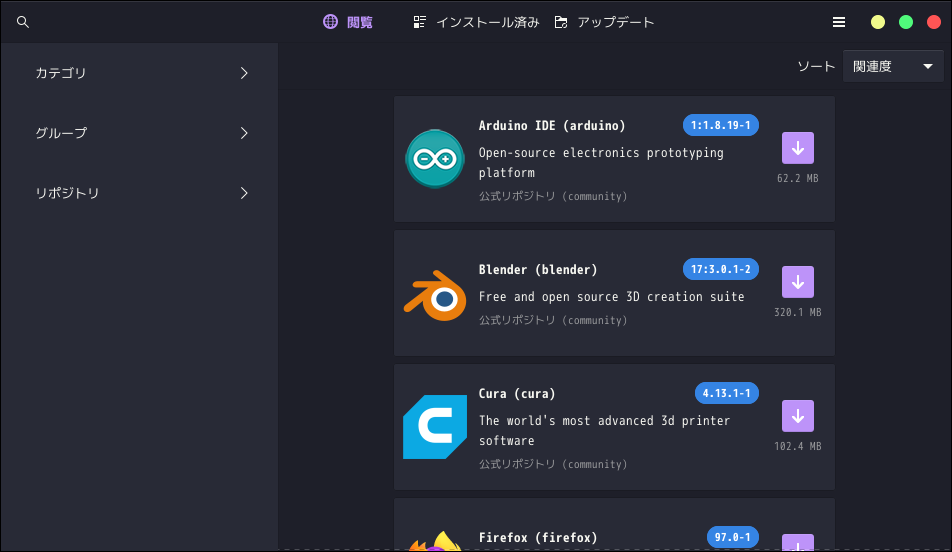Open the Blender (blender) title
Screen dimensions: 952x552
[x=538, y=270]
